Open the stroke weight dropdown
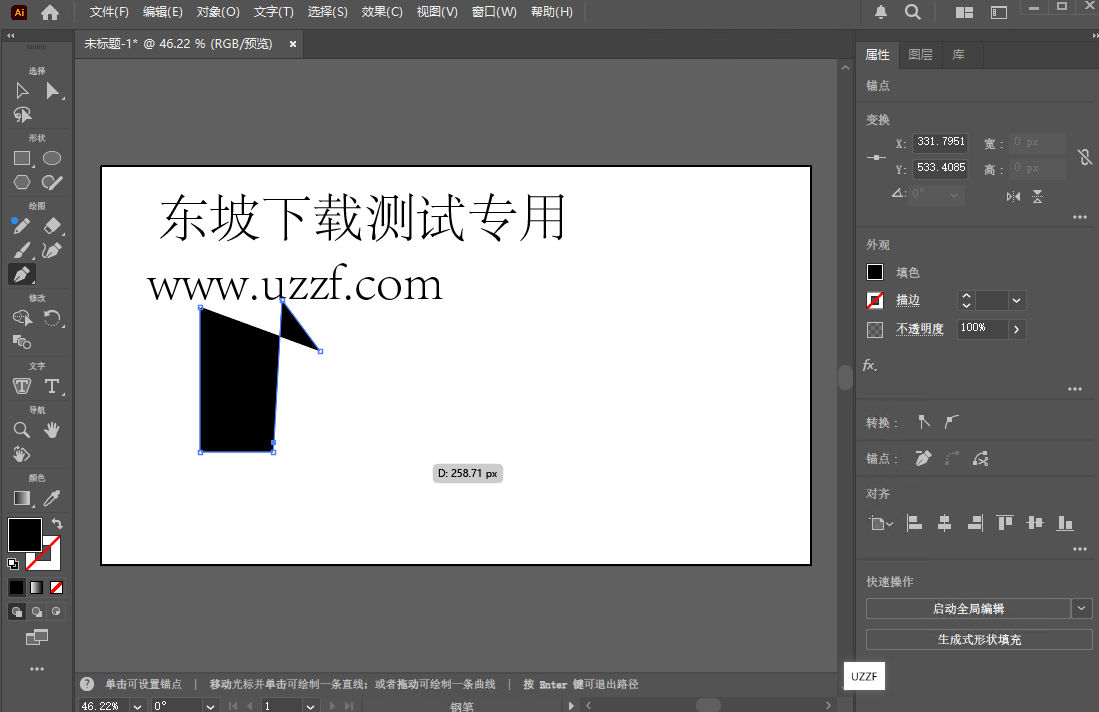 (x=1015, y=300)
